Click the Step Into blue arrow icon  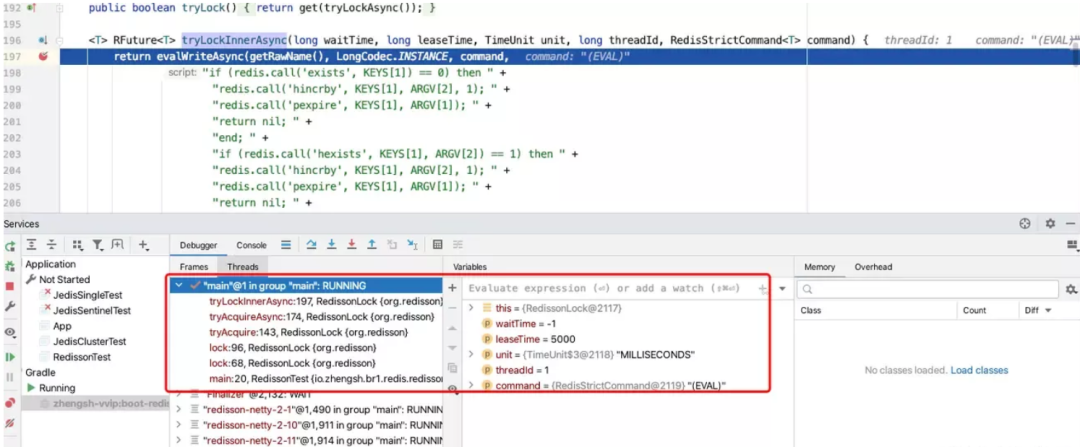tap(331, 245)
